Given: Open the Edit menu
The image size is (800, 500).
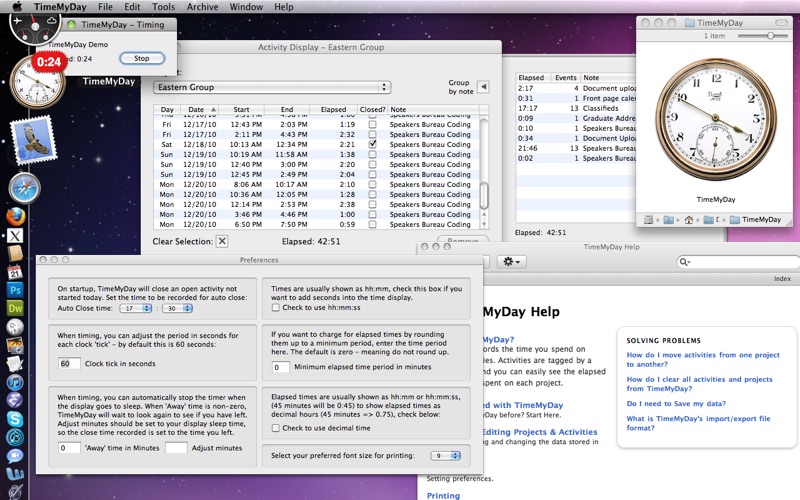Looking at the screenshot, I should [132, 7].
